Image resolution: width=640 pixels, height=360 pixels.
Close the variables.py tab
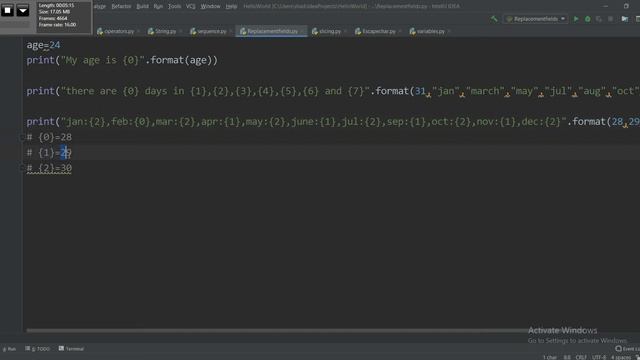pyautogui.click(x=449, y=31)
